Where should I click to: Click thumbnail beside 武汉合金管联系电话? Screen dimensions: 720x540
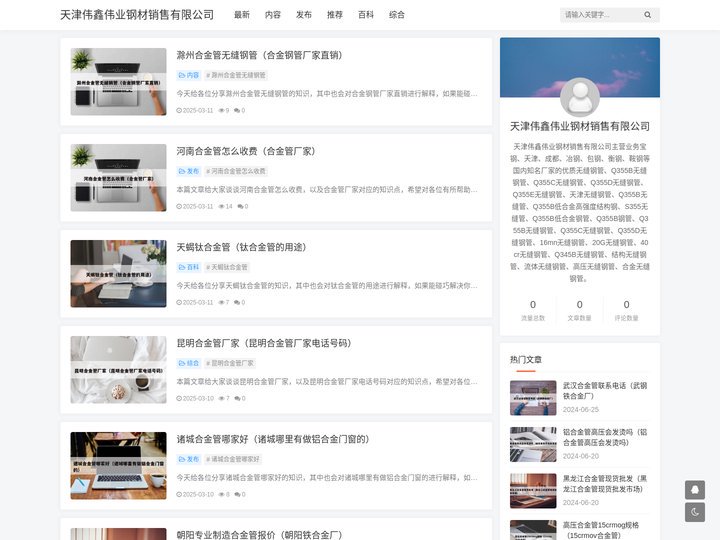pos(533,398)
